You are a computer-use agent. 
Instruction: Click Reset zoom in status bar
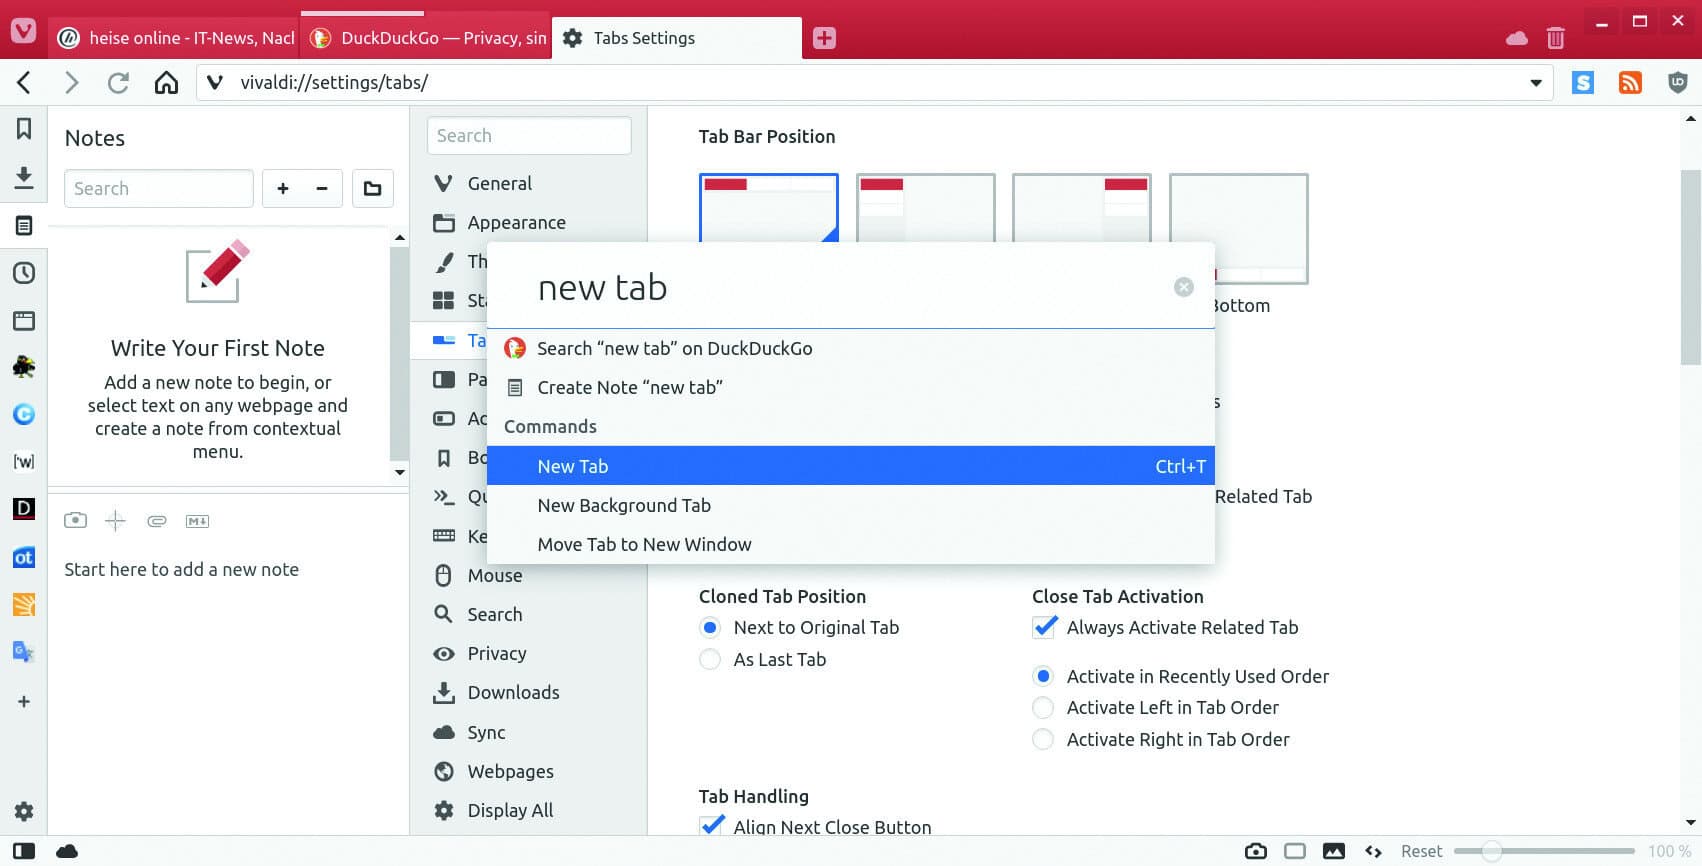[x=1421, y=851]
